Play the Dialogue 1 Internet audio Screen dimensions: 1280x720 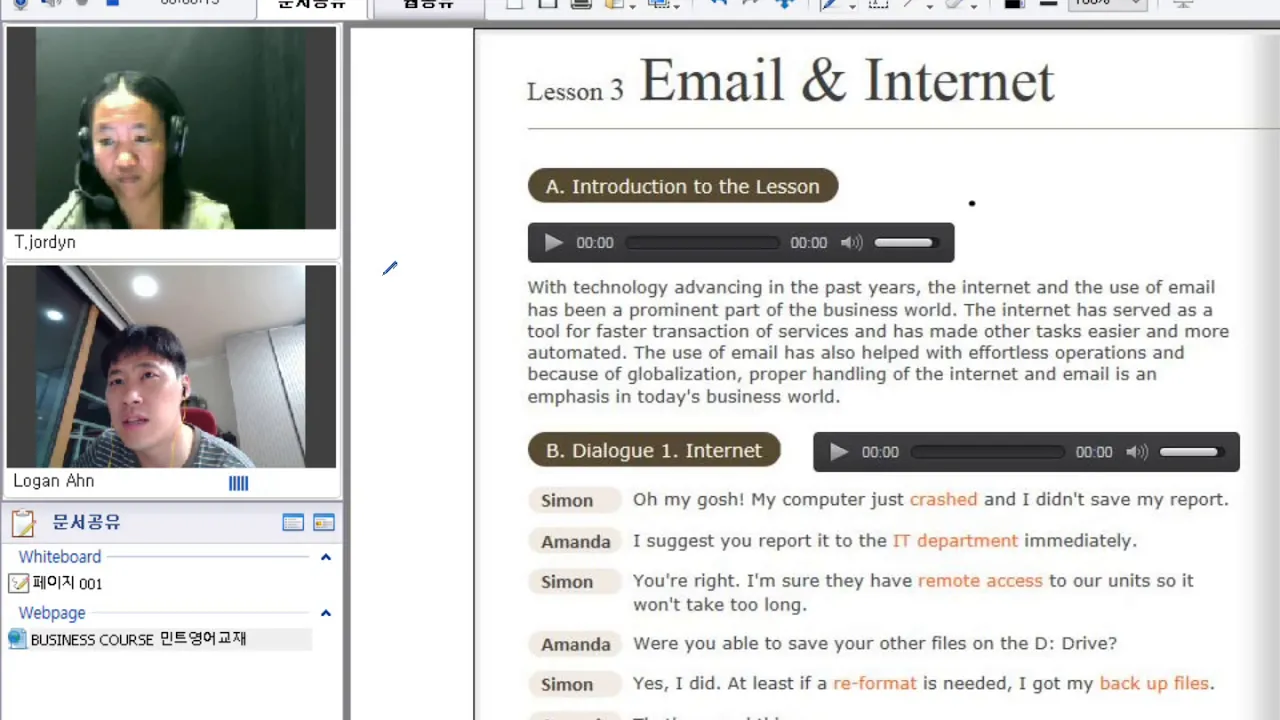[839, 452]
